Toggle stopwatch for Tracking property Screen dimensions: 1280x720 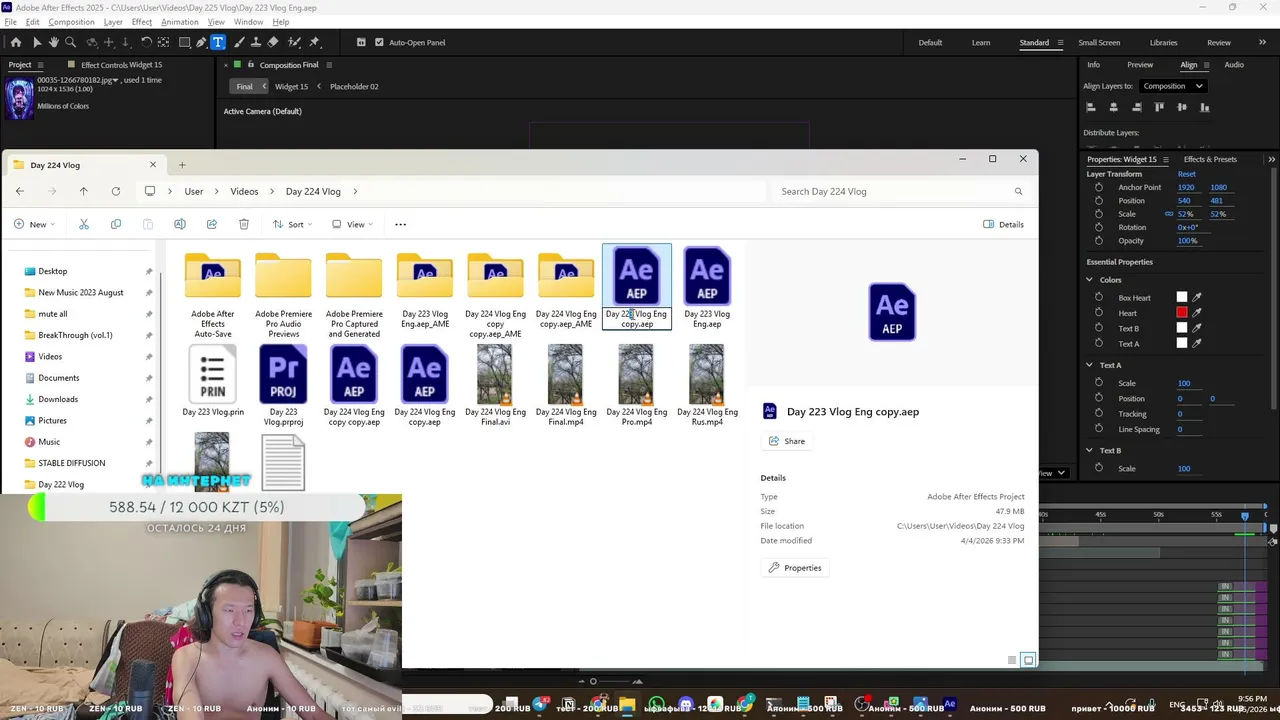(x=1099, y=413)
